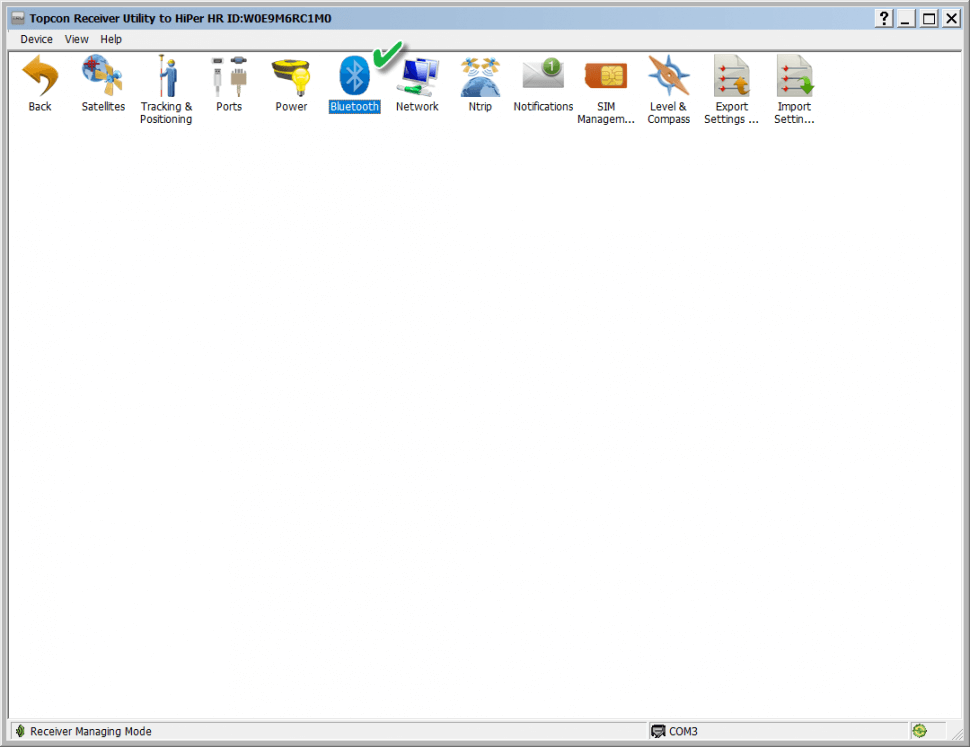Click the Back arrow icon
Screen dimensions: 970x747
tap(40, 75)
